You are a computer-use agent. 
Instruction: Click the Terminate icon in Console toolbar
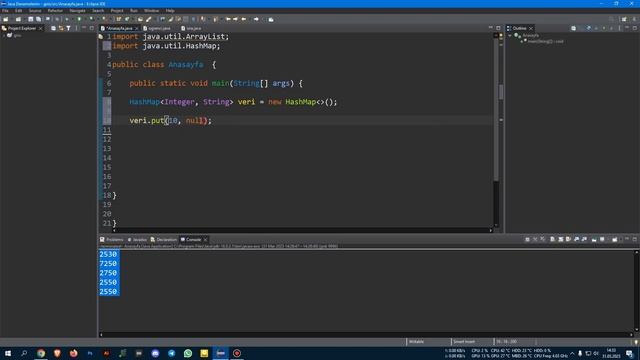[x=527, y=239]
